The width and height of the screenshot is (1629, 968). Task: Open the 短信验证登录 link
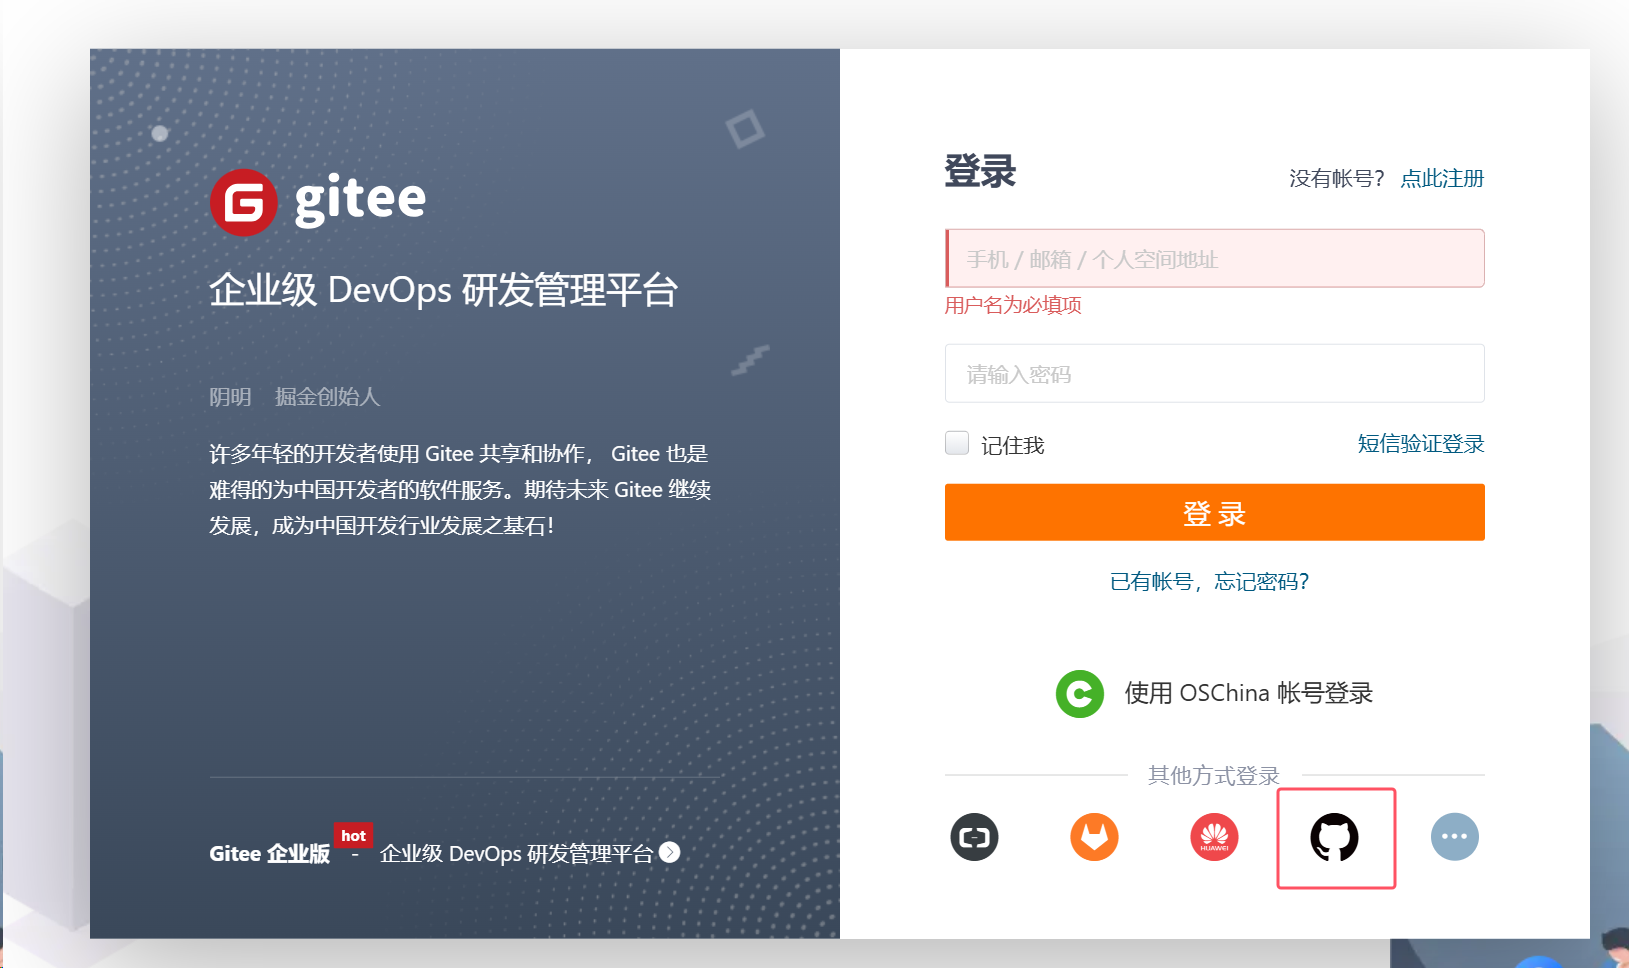pos(1421,444)
